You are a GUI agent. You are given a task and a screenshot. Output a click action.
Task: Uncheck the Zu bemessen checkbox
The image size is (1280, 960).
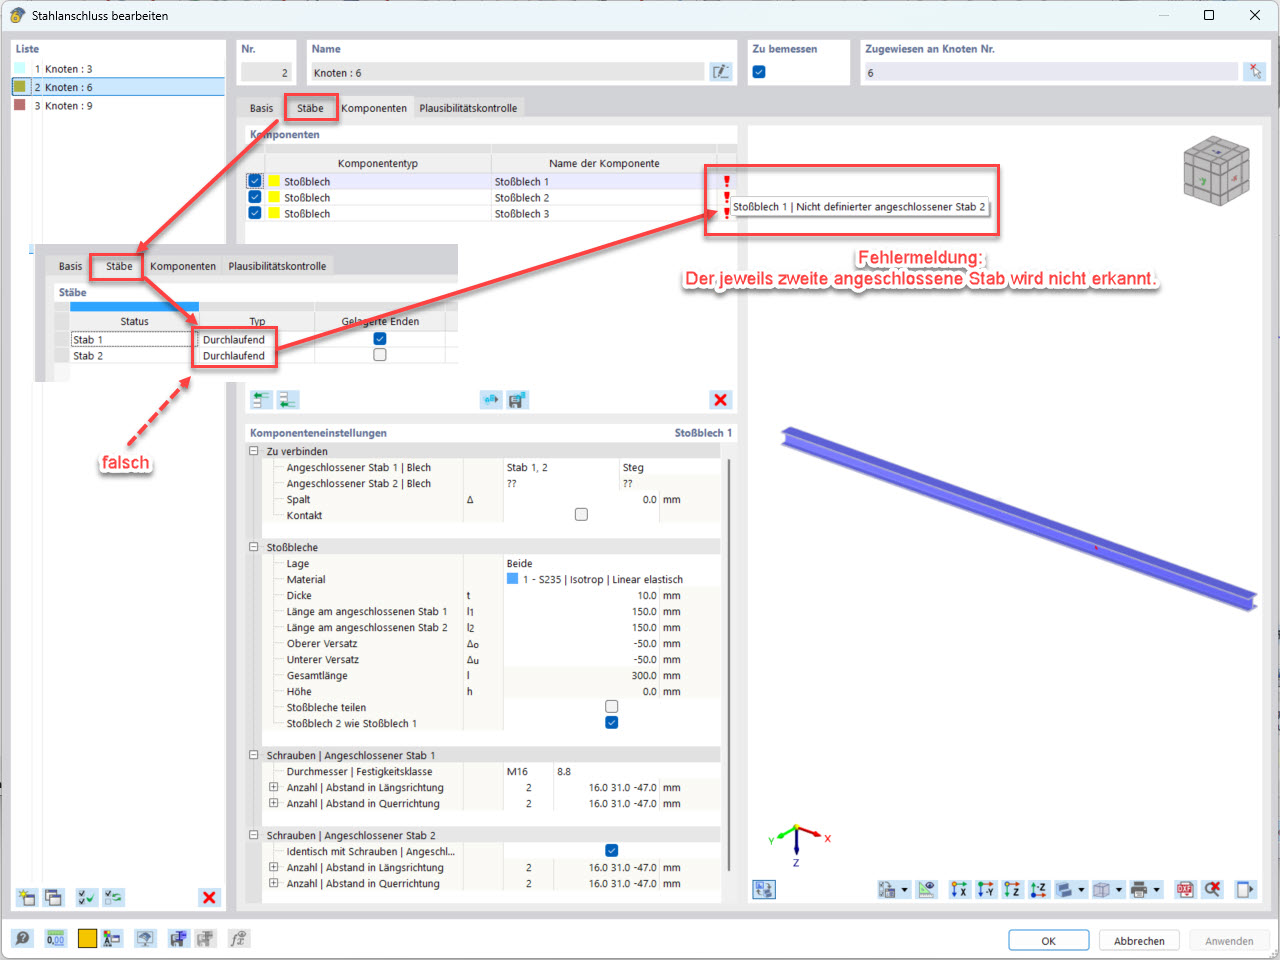point(758,71)
